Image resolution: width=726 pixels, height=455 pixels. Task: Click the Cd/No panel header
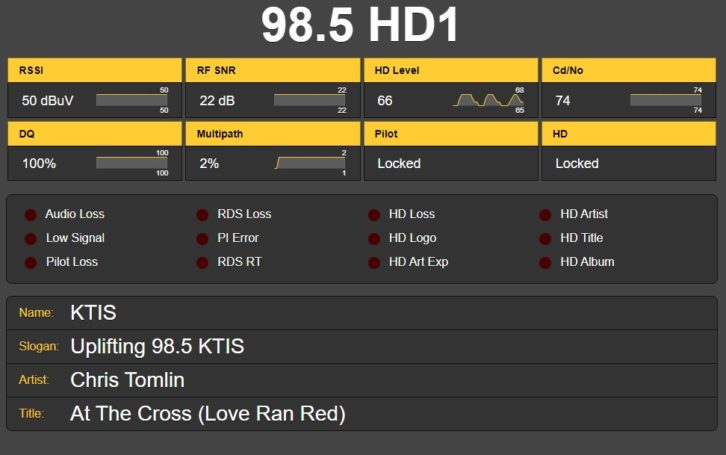pos(629,70)
